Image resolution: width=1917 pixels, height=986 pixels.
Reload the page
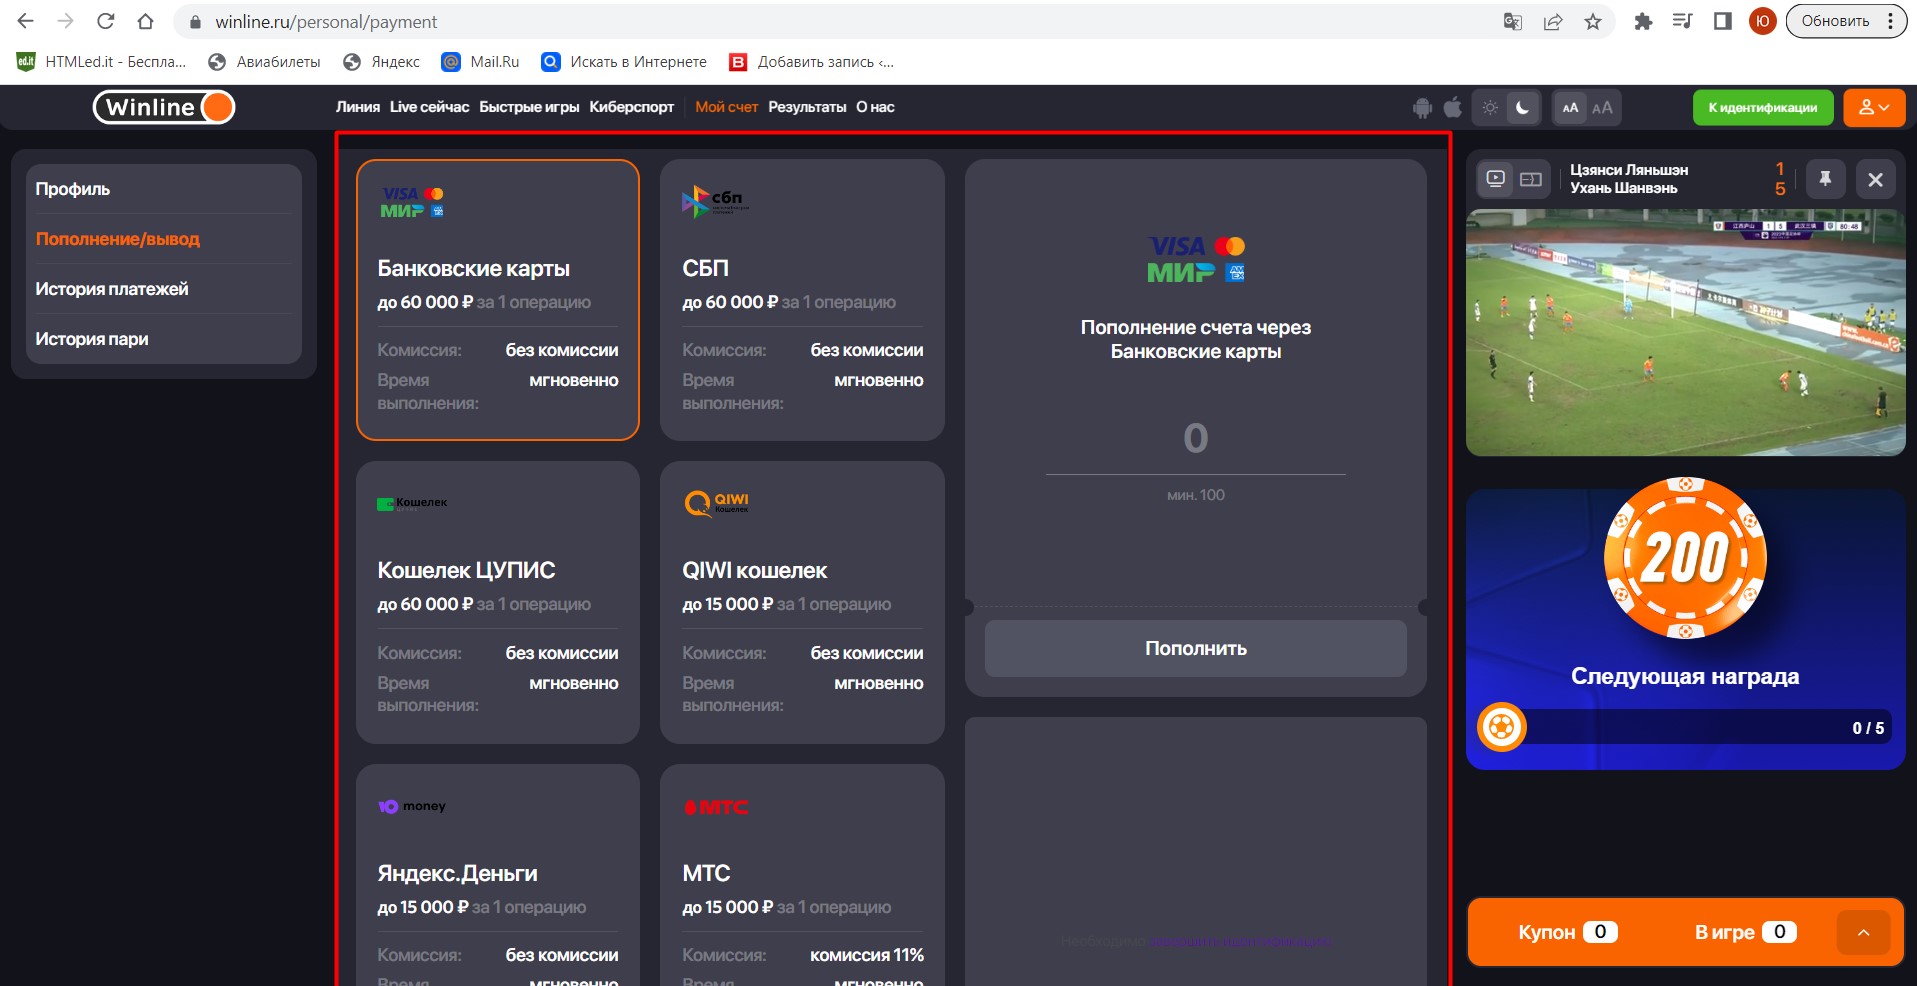(106, 21)
